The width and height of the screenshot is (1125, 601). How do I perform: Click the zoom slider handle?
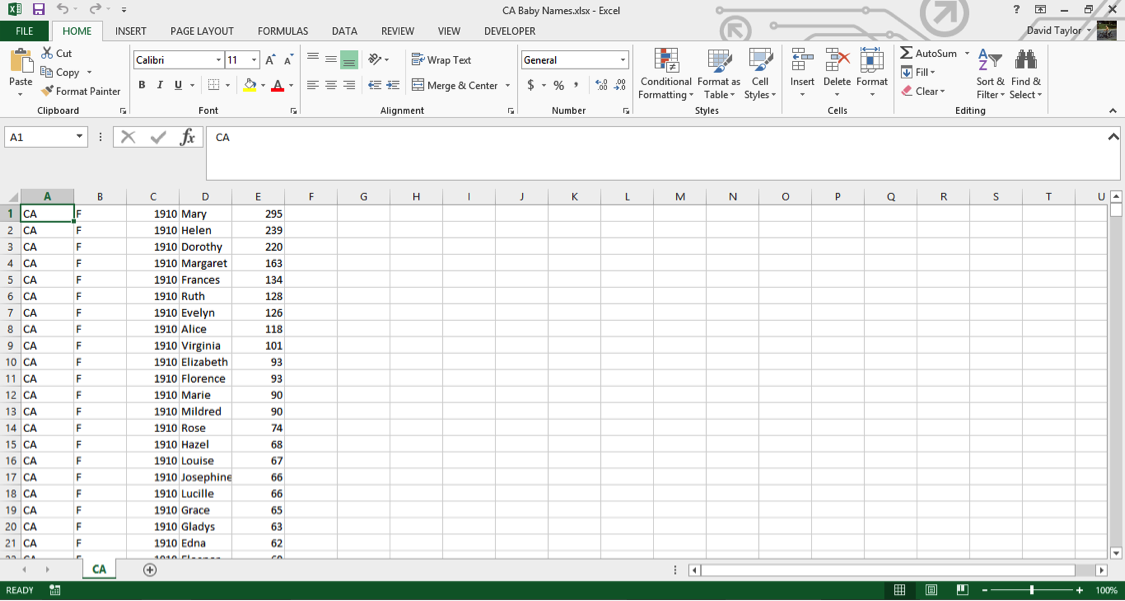1032,590
